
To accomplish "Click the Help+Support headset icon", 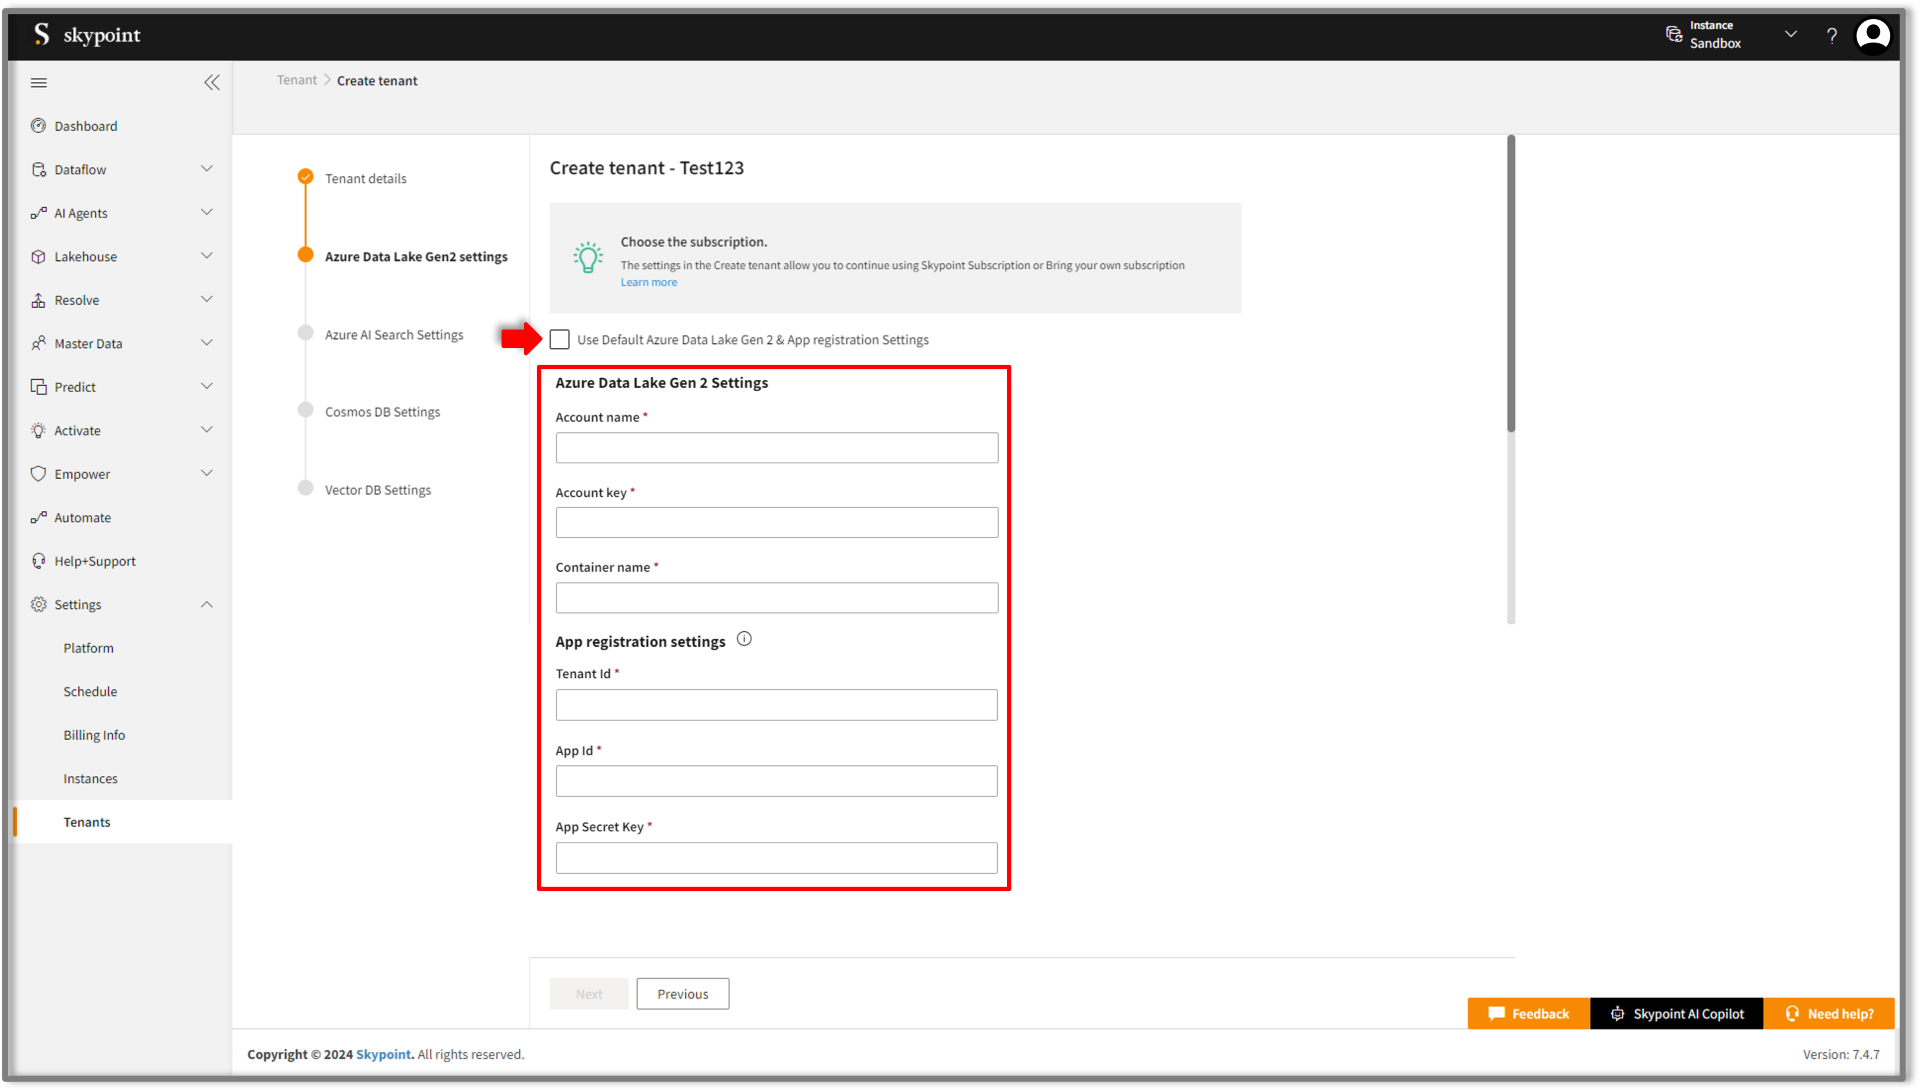I will pyautogui.click(x=39, y=561).
